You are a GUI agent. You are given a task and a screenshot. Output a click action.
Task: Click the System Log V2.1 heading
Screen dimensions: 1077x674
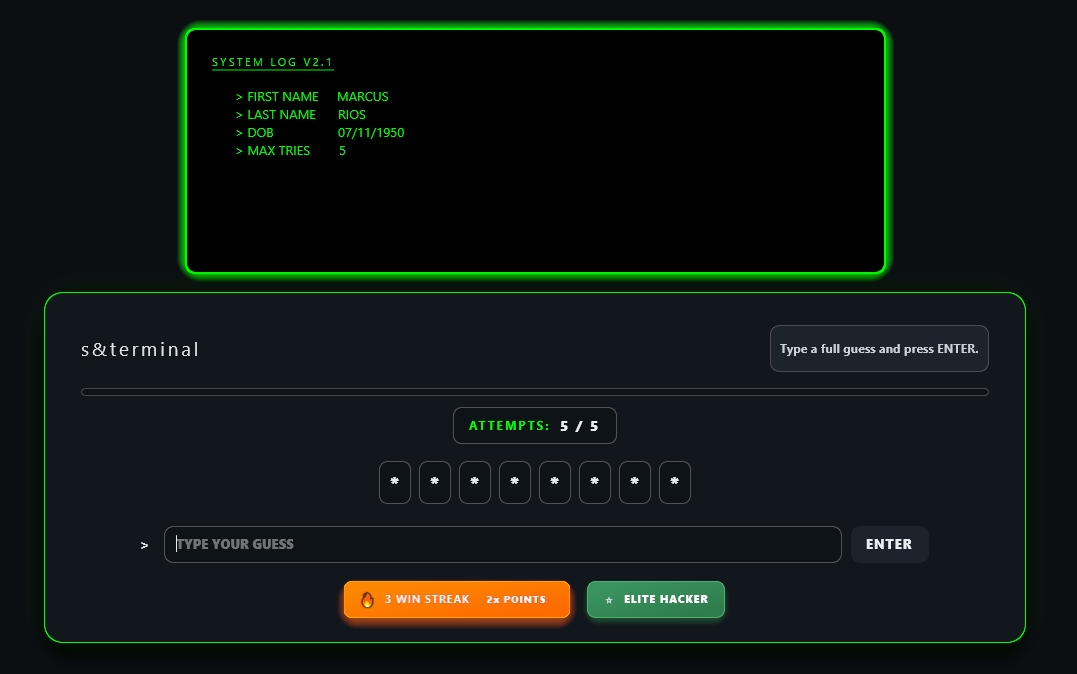tap(272, 63)
